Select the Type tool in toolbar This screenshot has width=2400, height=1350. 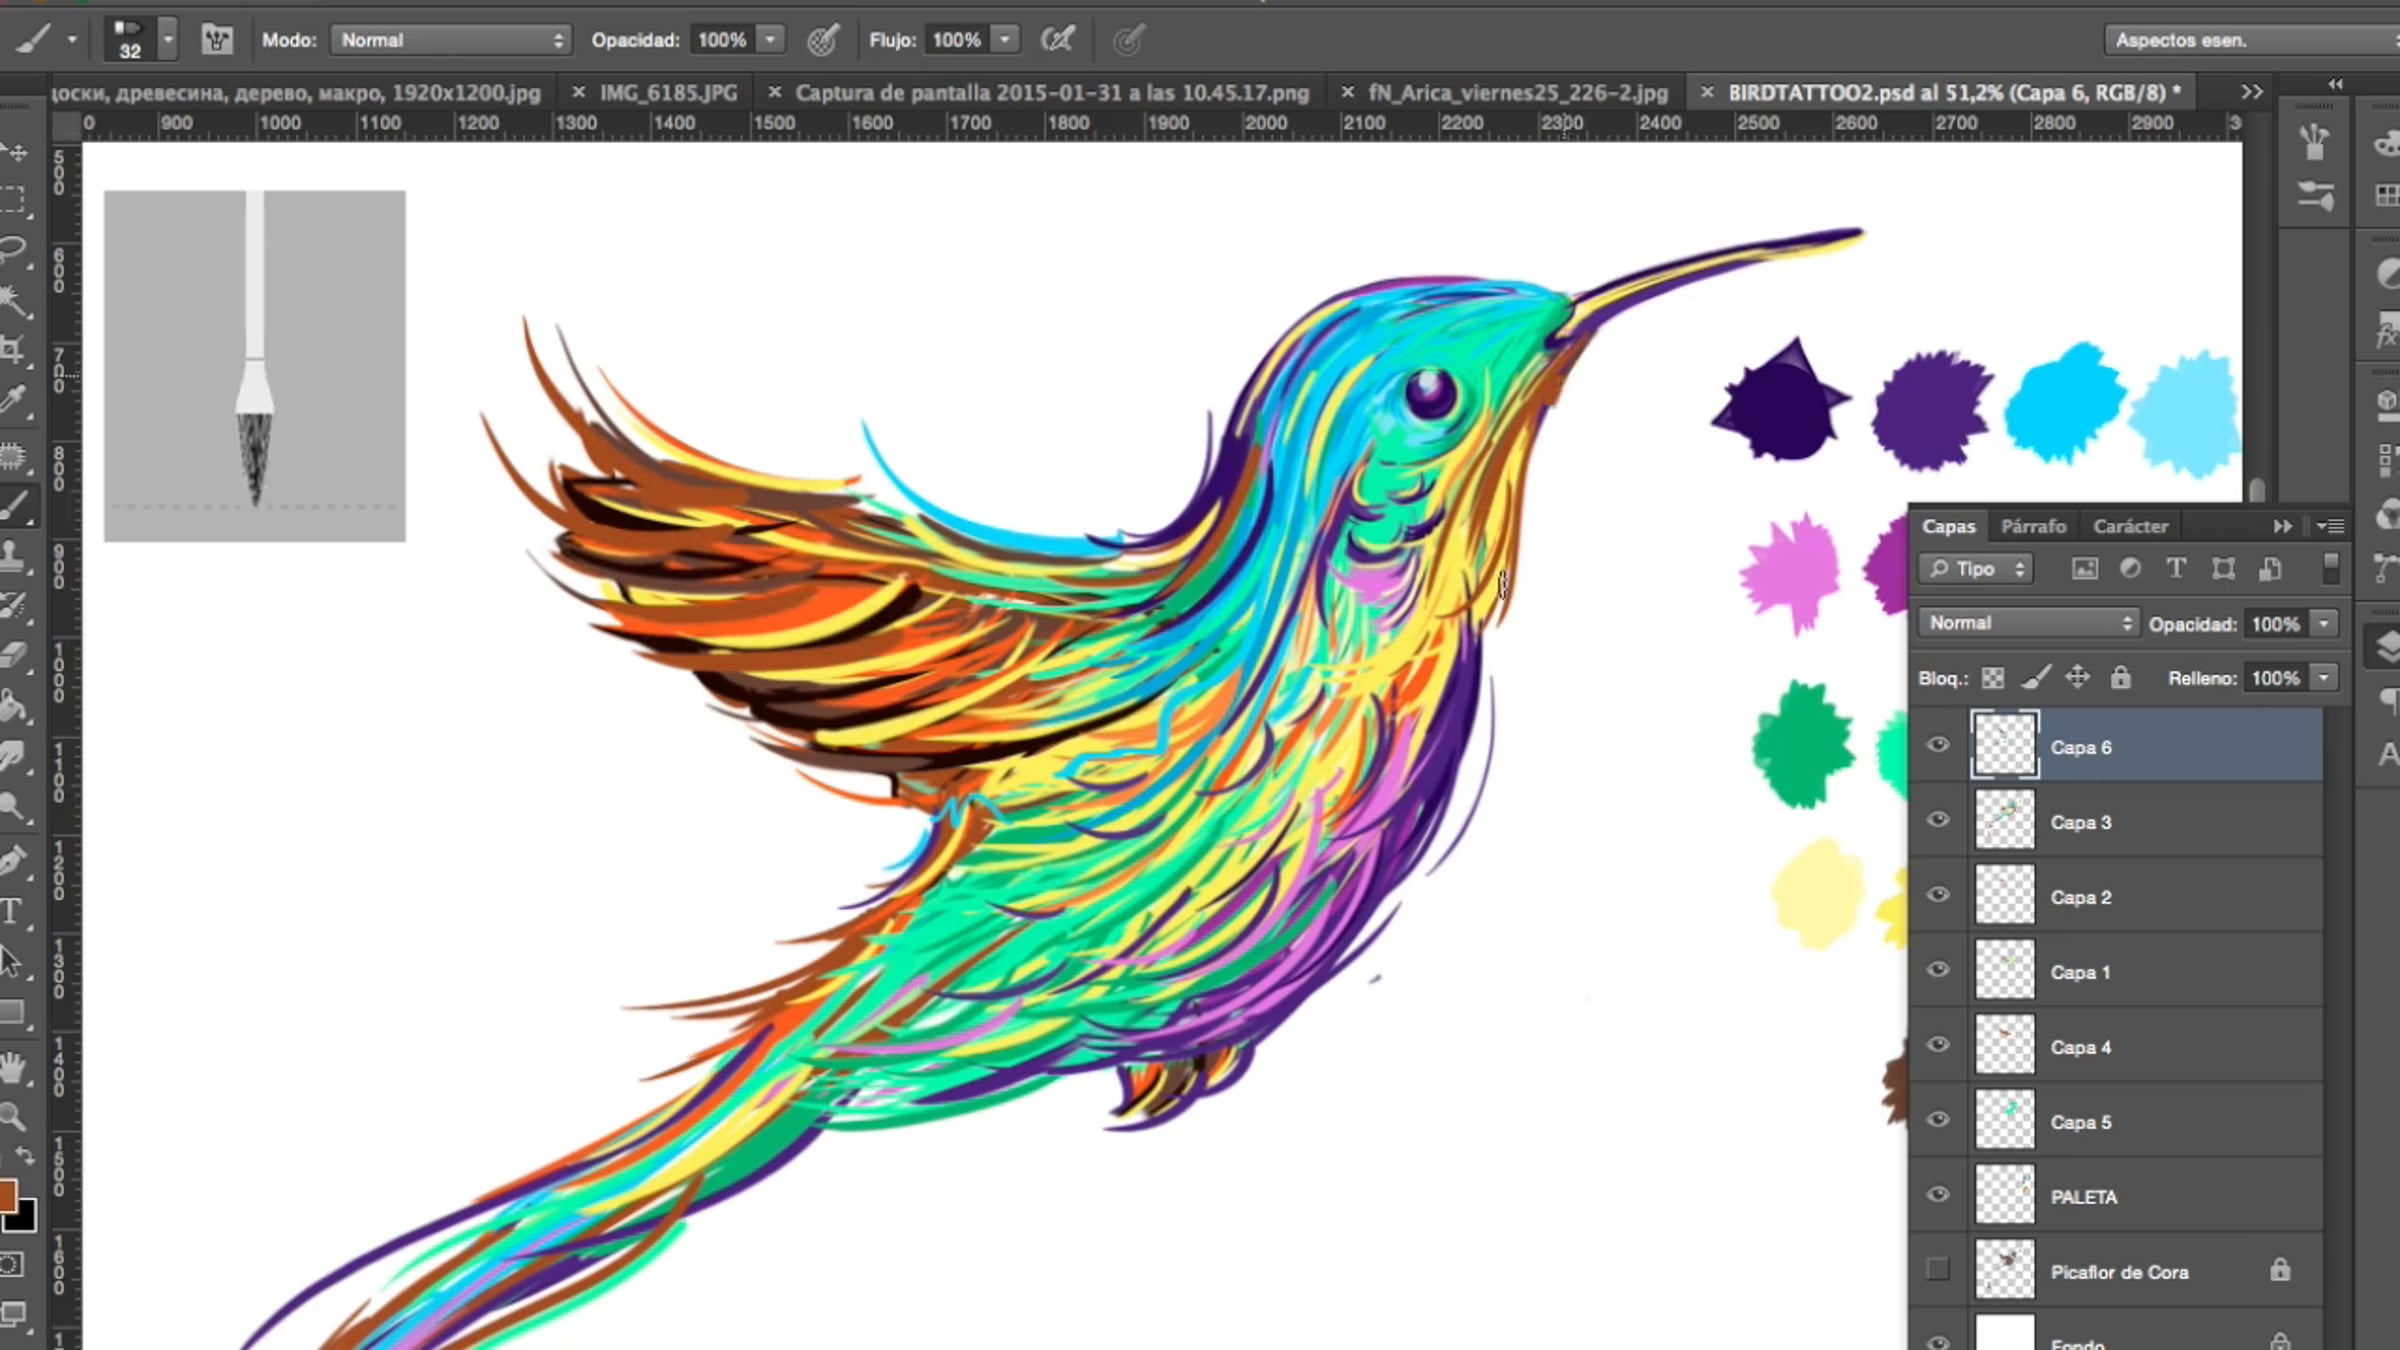[x=12, y=911]
